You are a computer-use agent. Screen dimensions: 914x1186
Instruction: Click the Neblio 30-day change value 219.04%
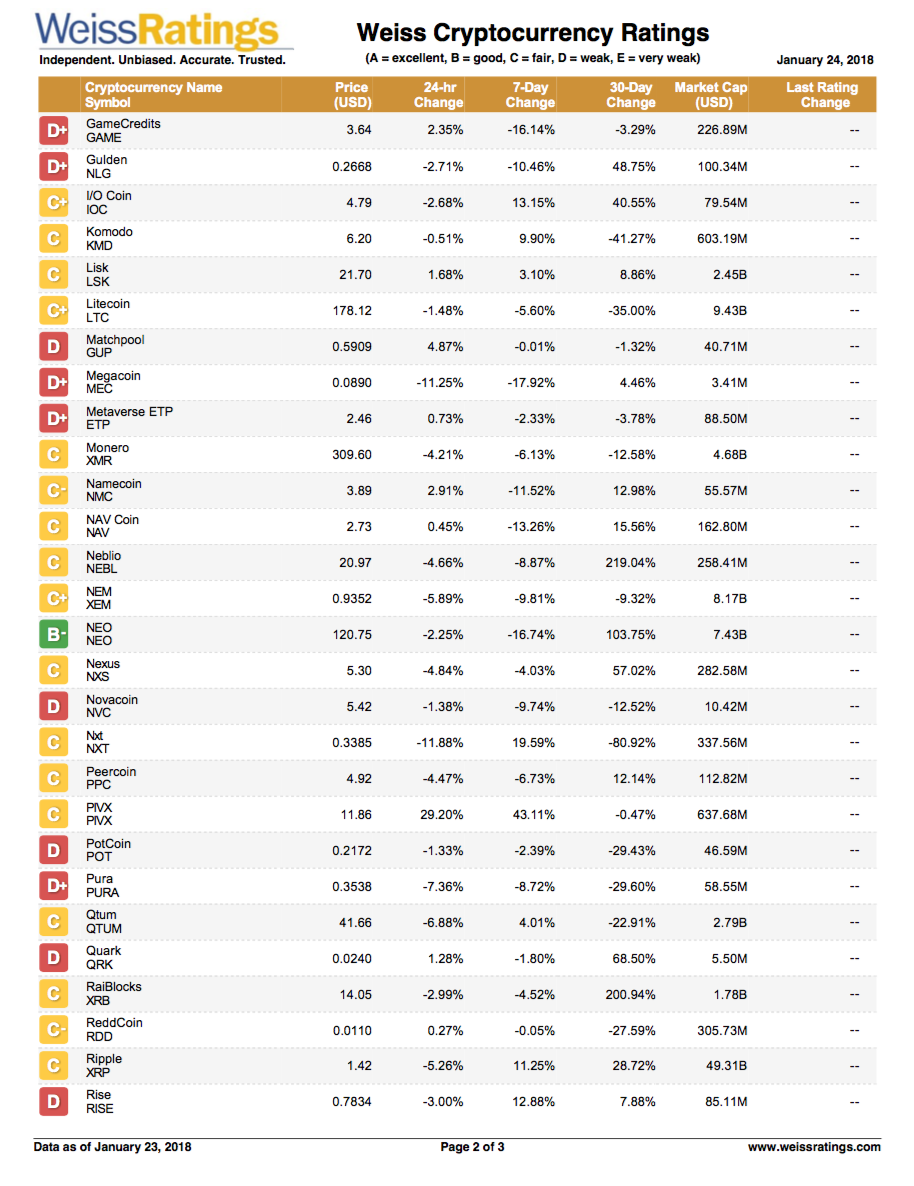(x=630, y=563)
